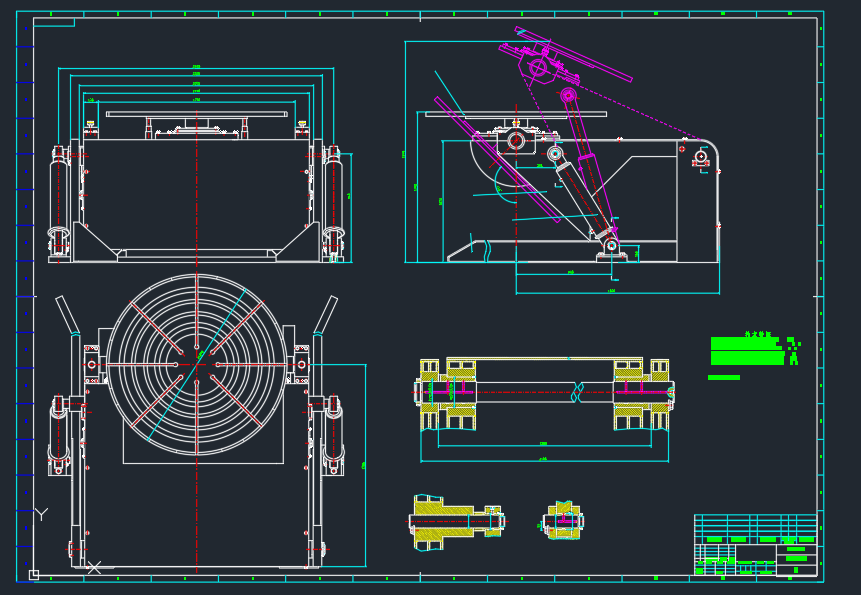861x595 pixels.
Task: Select the green technical notes text block
Action: click(x=754, y=355)
